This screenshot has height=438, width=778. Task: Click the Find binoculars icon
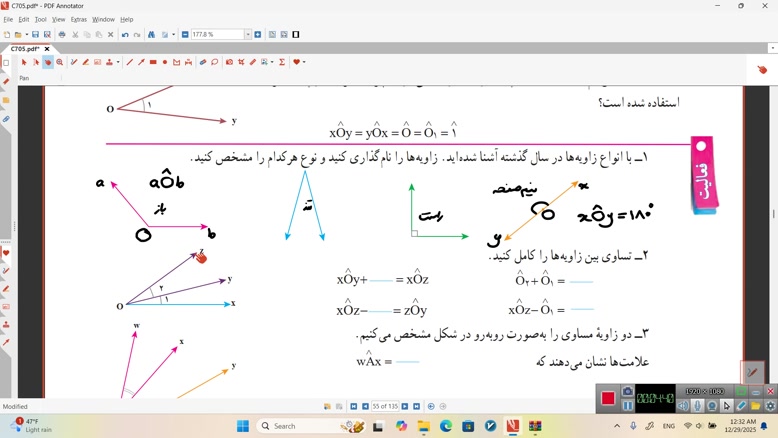pos(151,34)
